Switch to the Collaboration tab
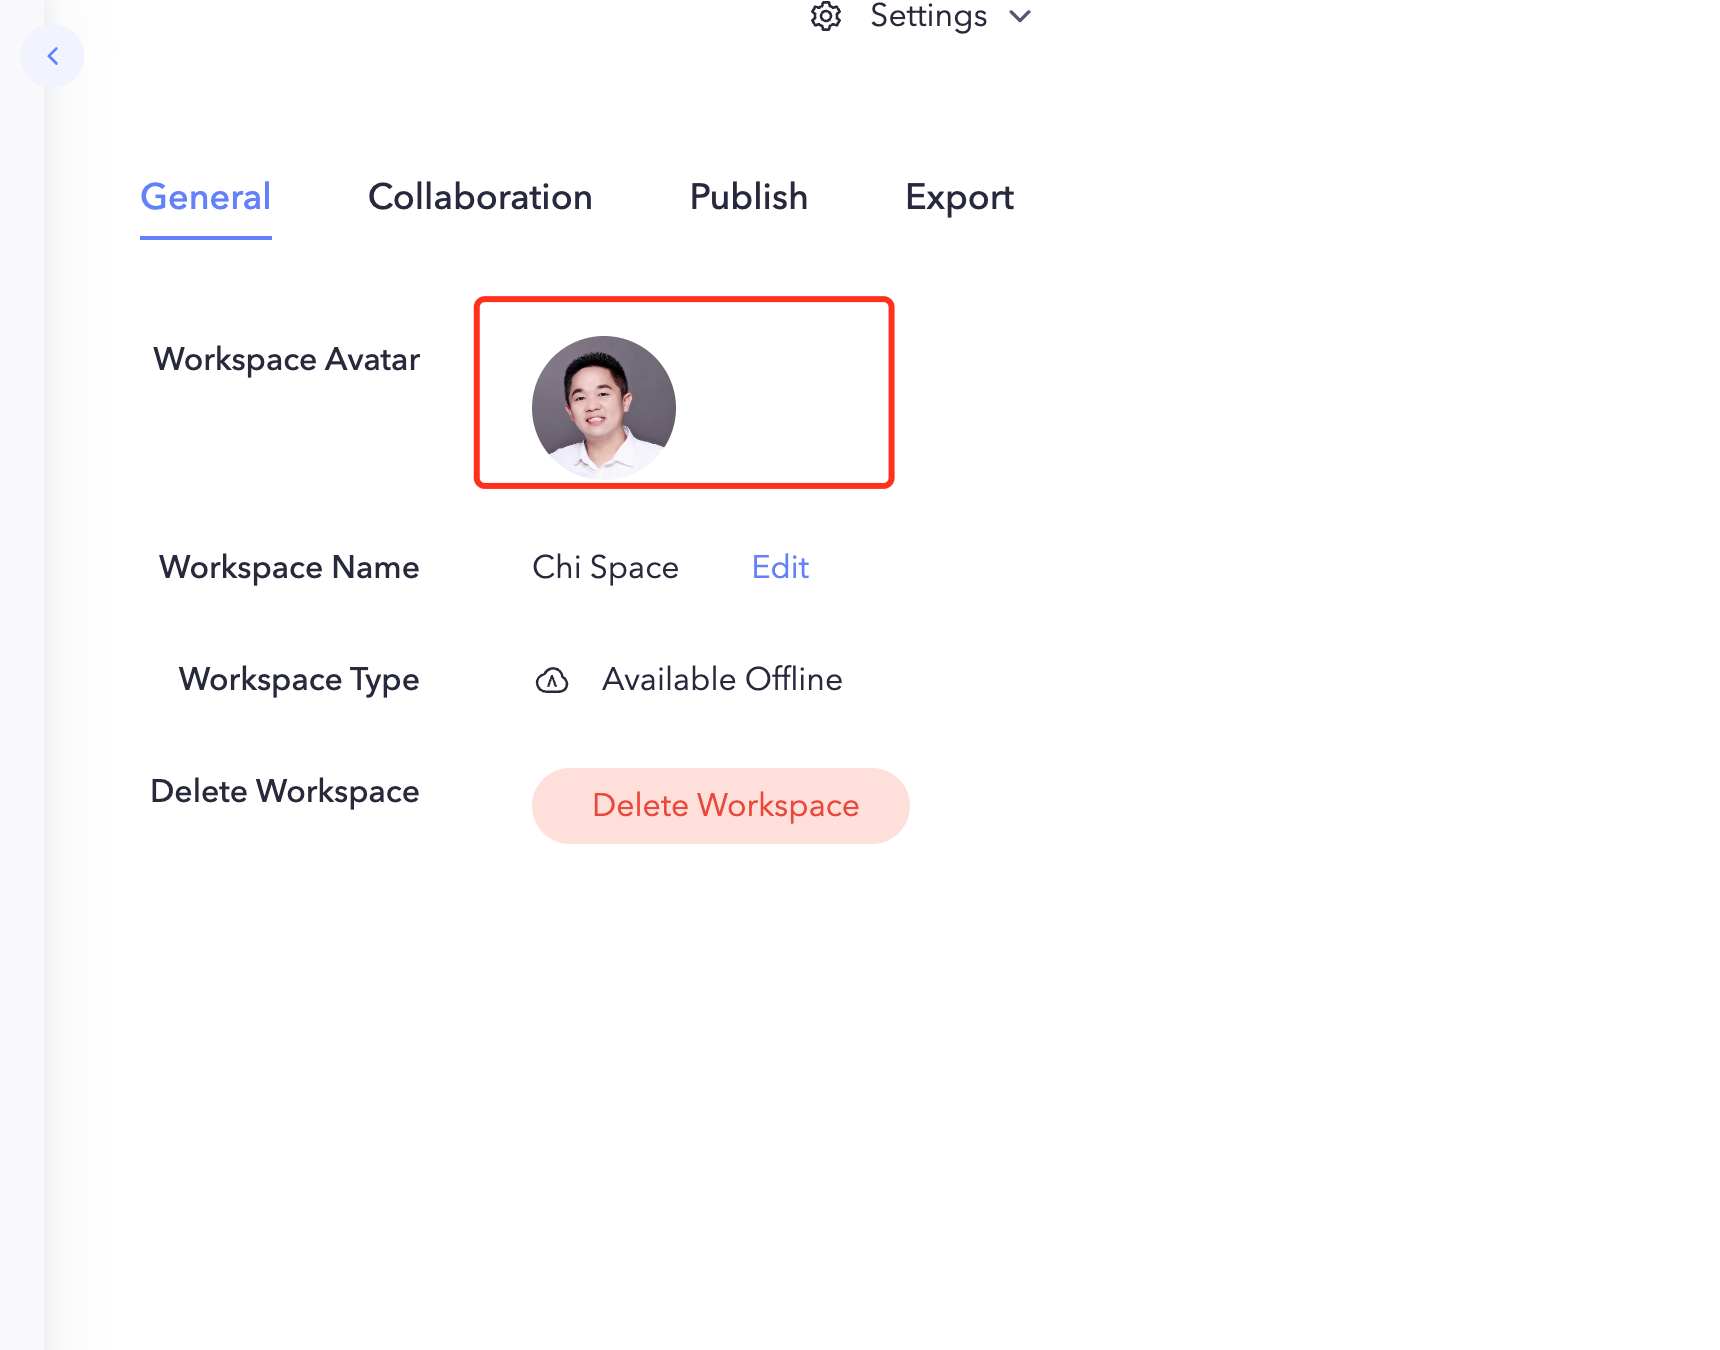 [x=480, y=197]
